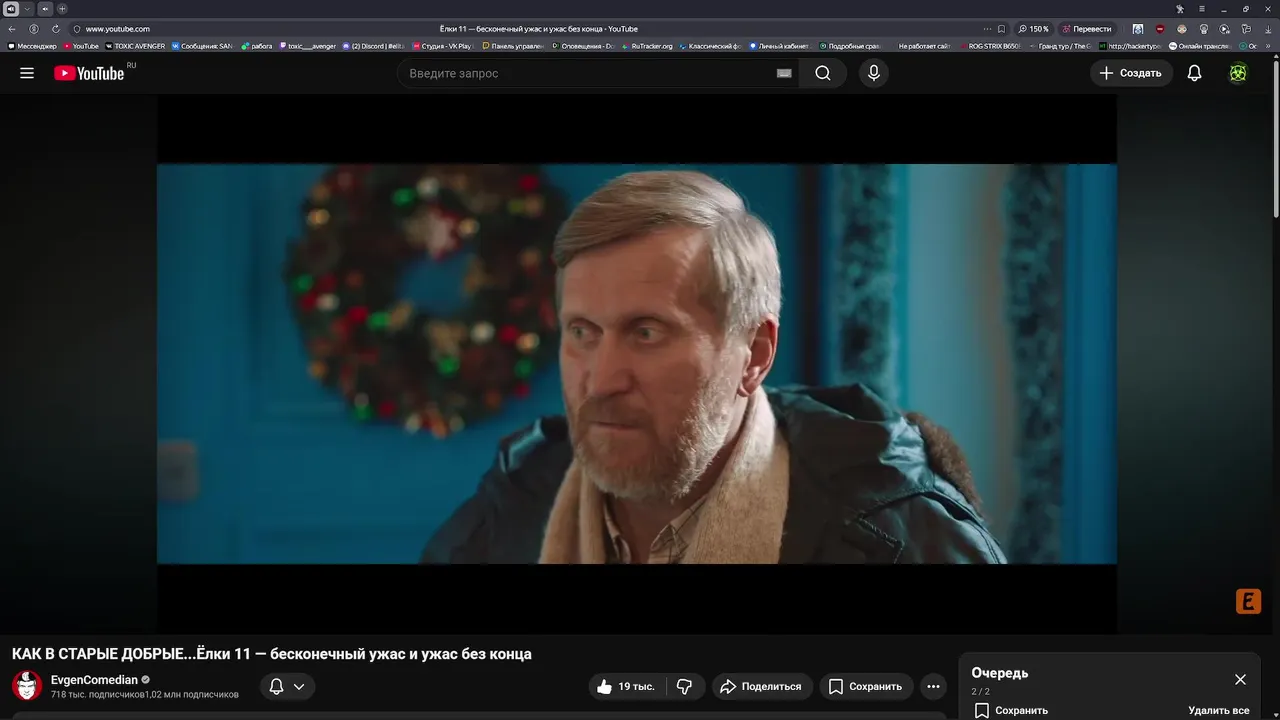Open YouTube notifications bell
The height and width of the screenshot is (720, 1280).
(1194, 73)
